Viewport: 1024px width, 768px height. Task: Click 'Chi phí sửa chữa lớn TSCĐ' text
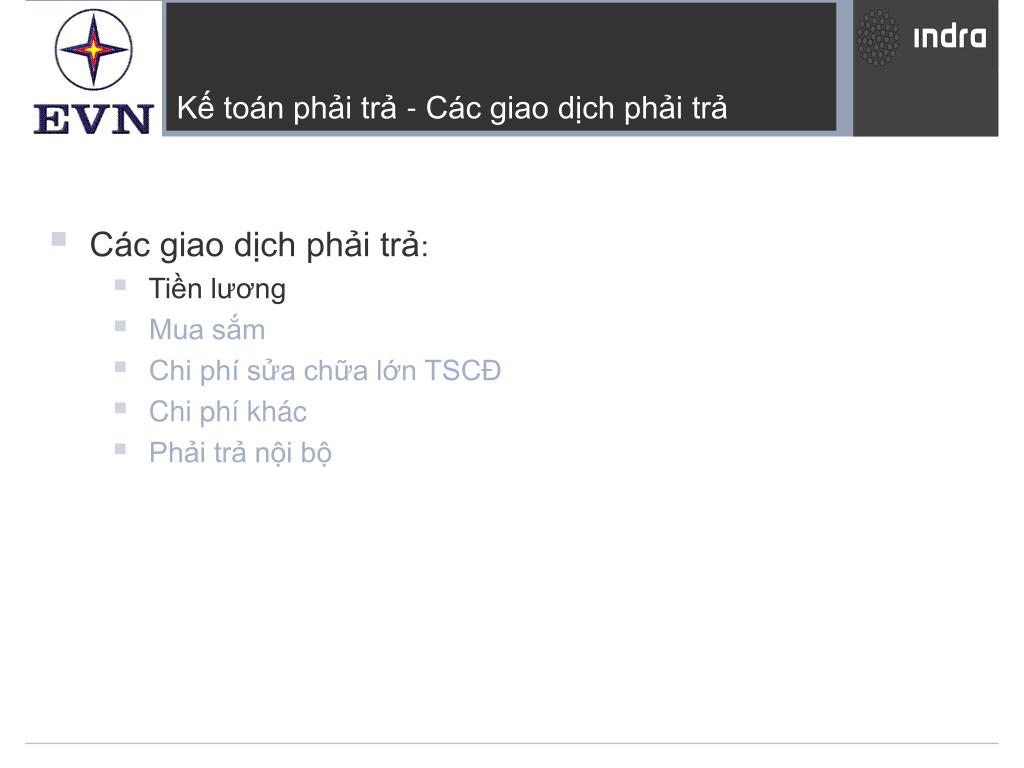(x=325, y=371)
